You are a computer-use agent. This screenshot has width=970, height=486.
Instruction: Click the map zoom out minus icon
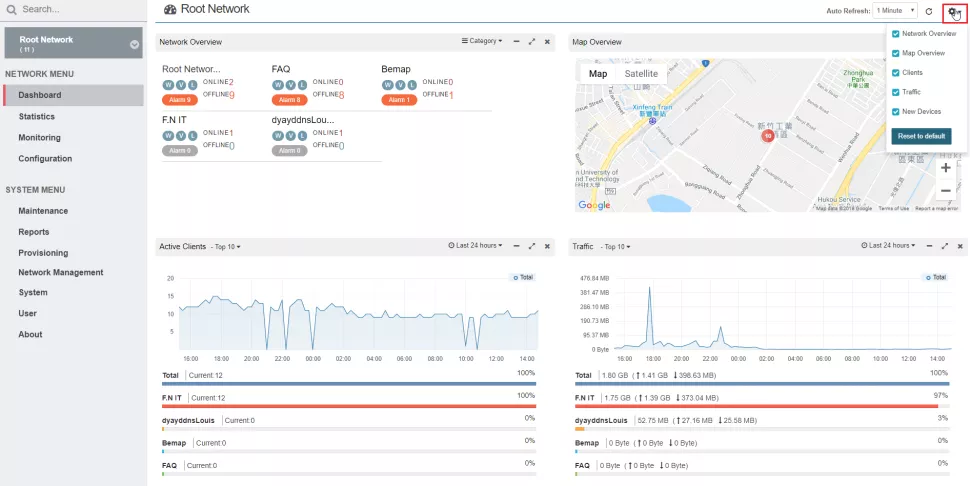pyautogui.click(x=945, y=191)
